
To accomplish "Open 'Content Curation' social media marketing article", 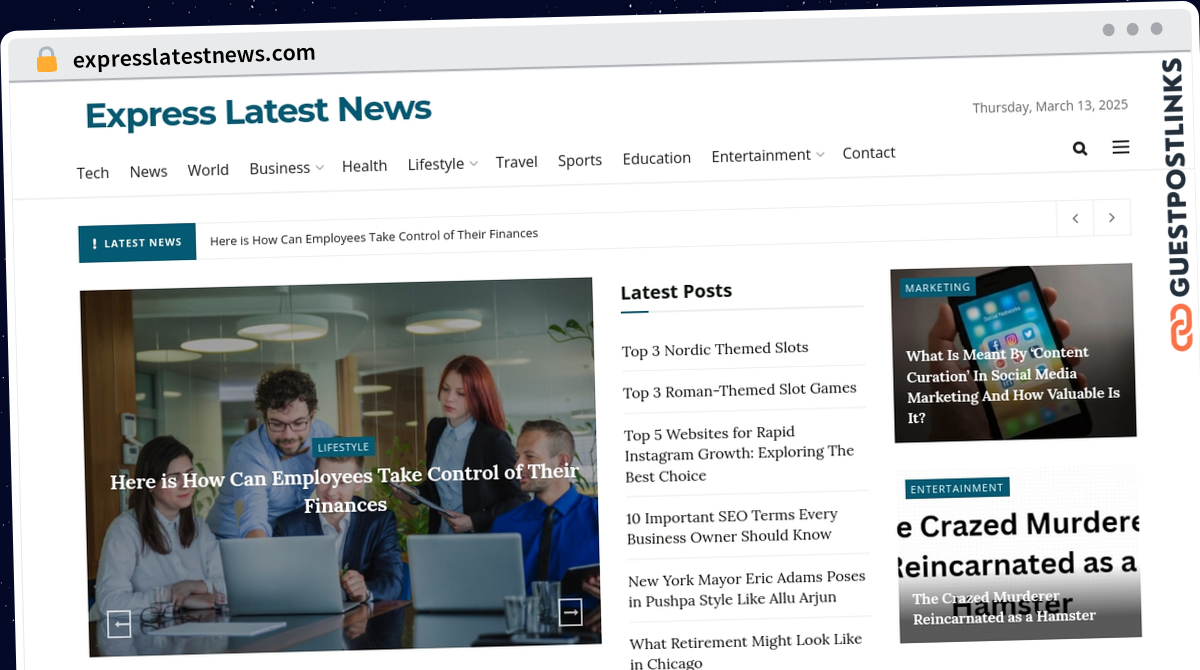I will coord(1013,385).
